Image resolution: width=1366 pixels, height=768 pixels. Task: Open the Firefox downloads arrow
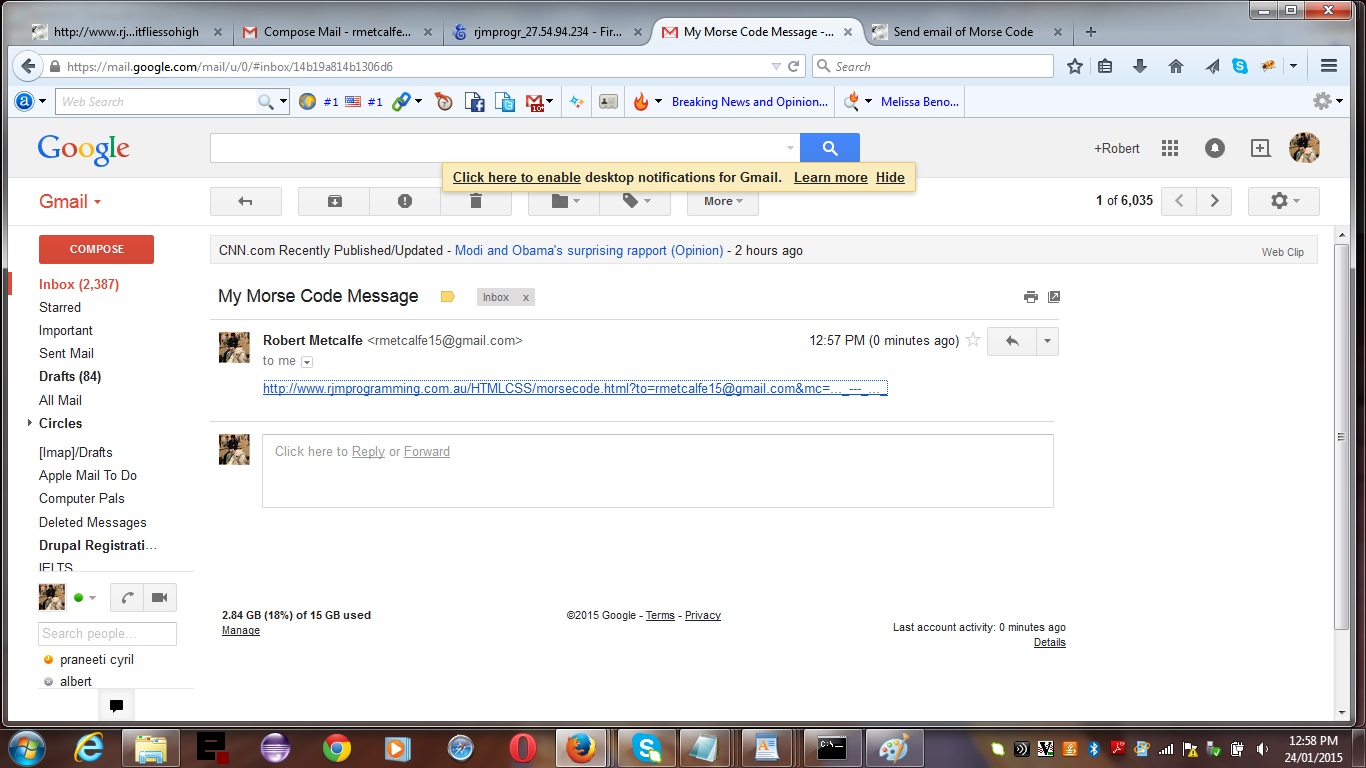click(x=1139, y=66)
